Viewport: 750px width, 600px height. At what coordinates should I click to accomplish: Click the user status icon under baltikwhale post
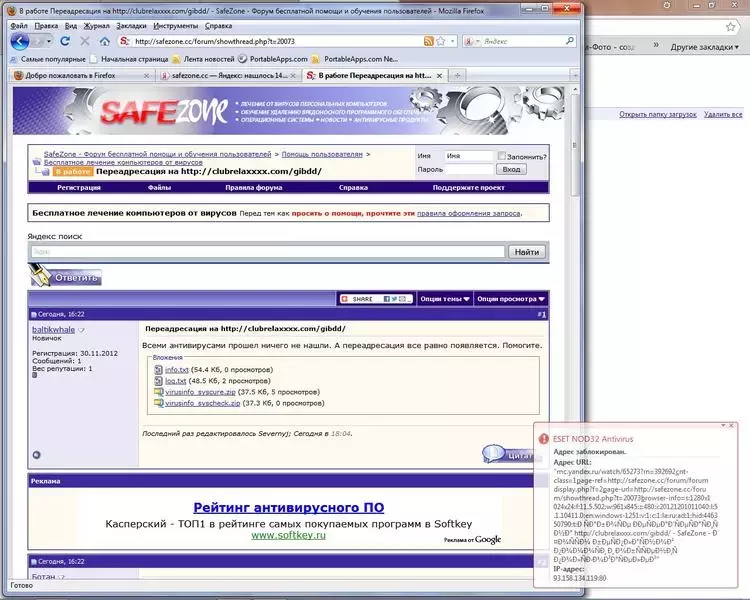point(36,455)
